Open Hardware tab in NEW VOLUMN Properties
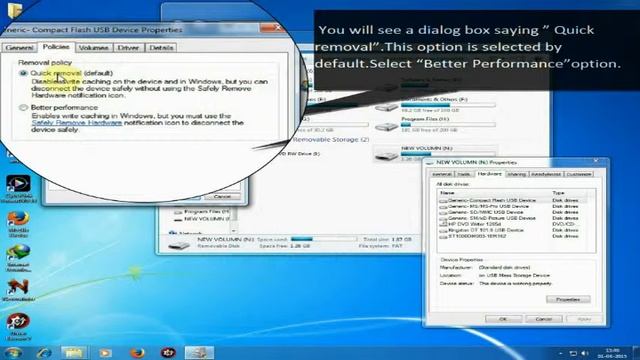640x360 pixels. click(x=489, y=174)
